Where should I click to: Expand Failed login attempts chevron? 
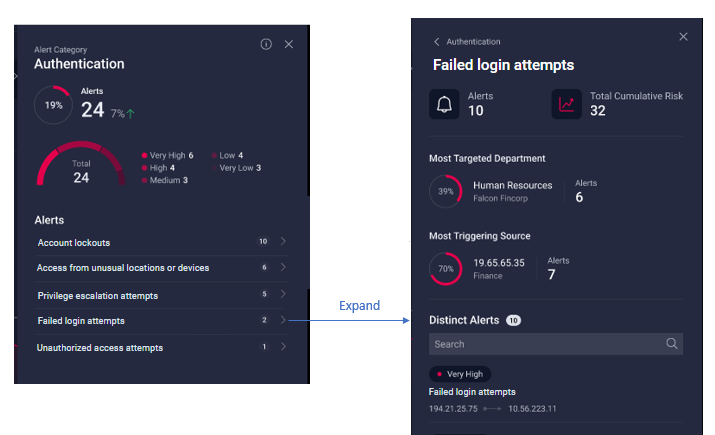(284, 321)
